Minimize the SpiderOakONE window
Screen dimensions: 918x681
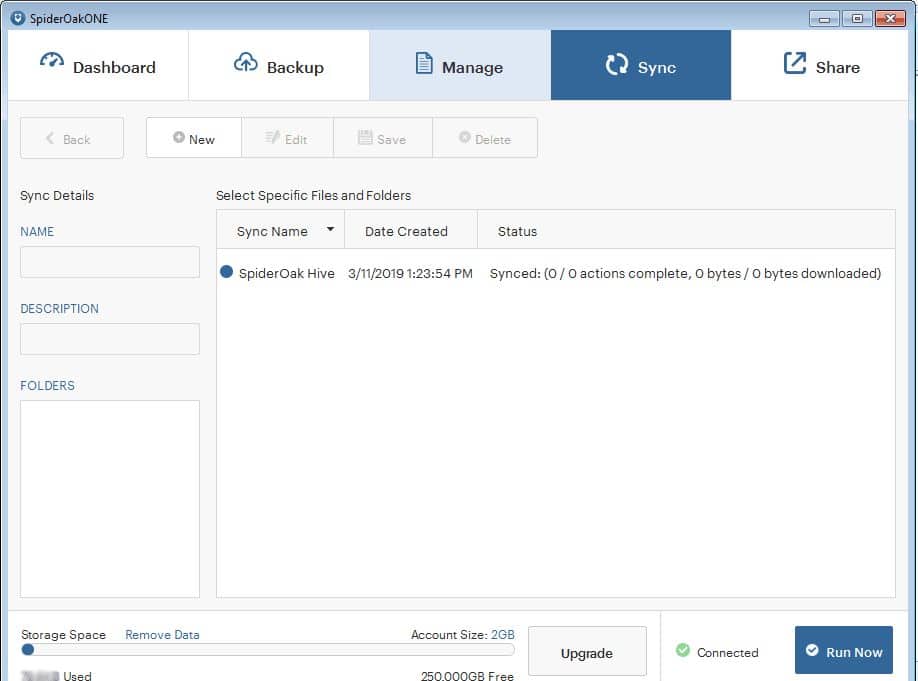point(824,19)
